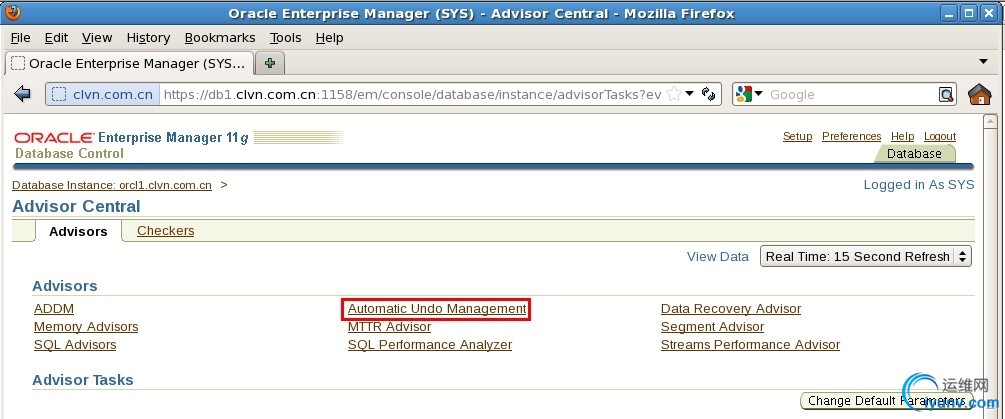Open the Real Time refresh dropdown
Screen dimensions: 1005x419
coord(866,256)
